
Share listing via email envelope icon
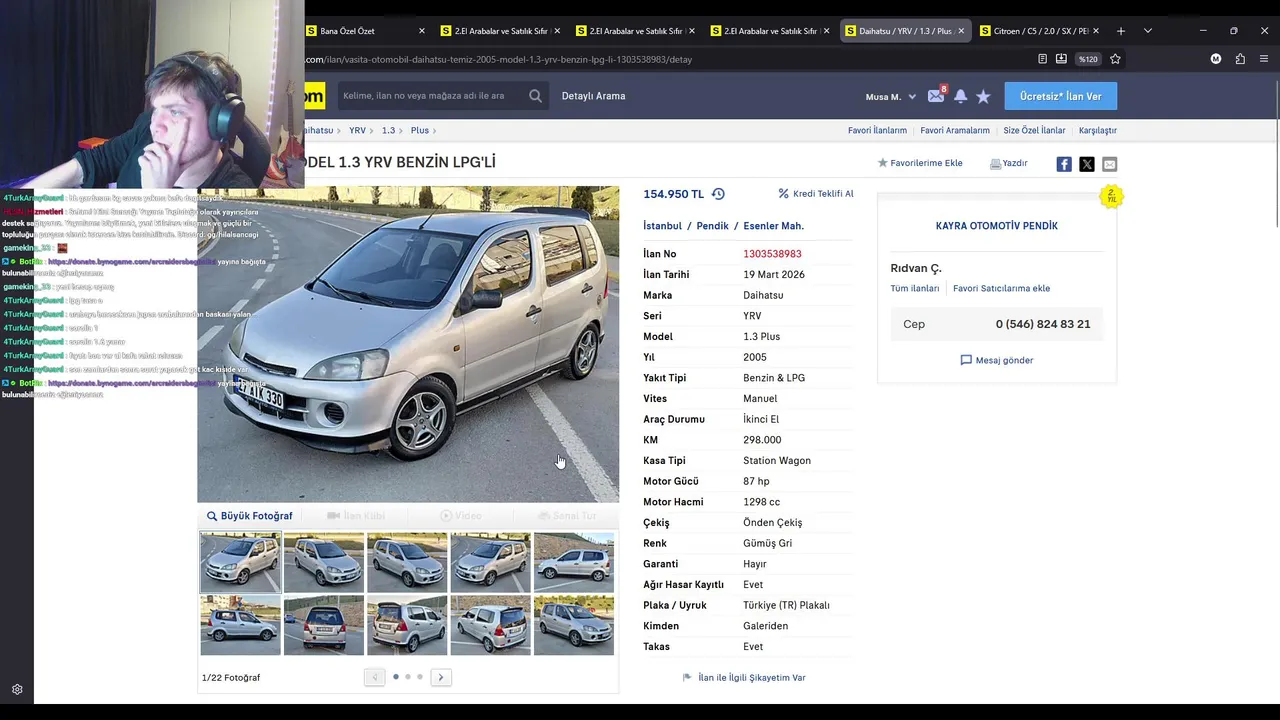1109,164
